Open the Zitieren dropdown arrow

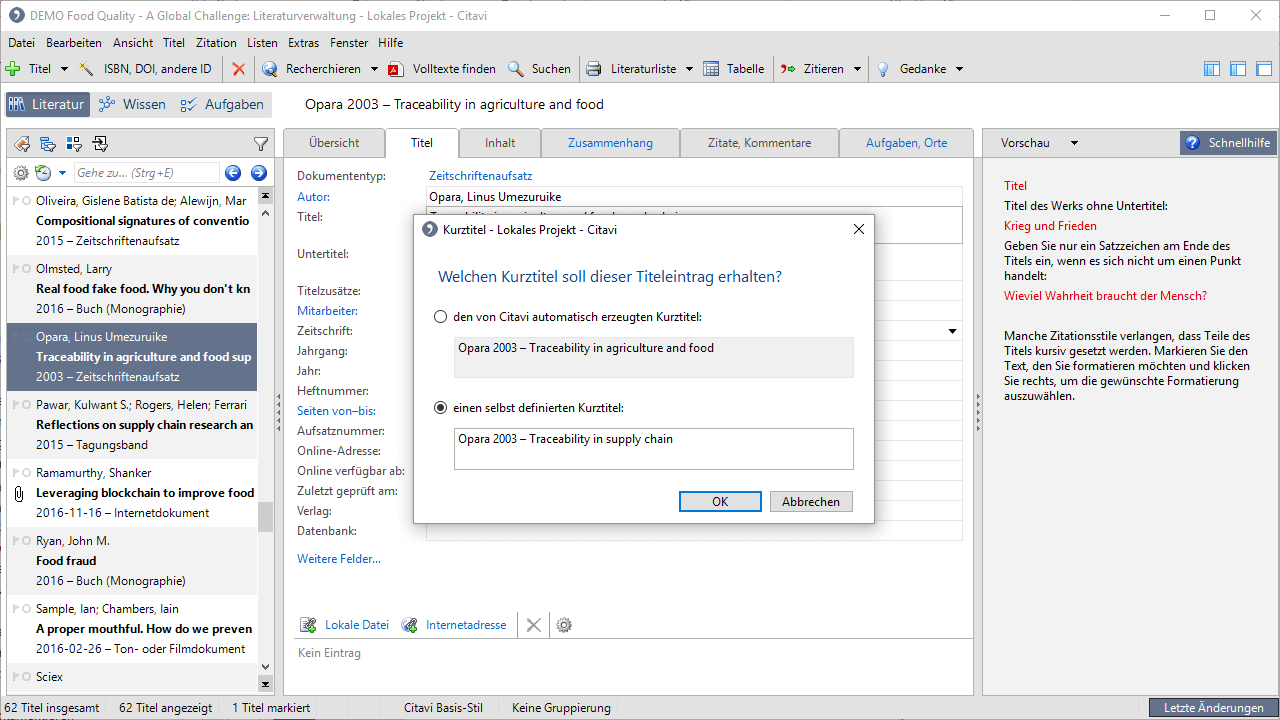pos(857,69)
